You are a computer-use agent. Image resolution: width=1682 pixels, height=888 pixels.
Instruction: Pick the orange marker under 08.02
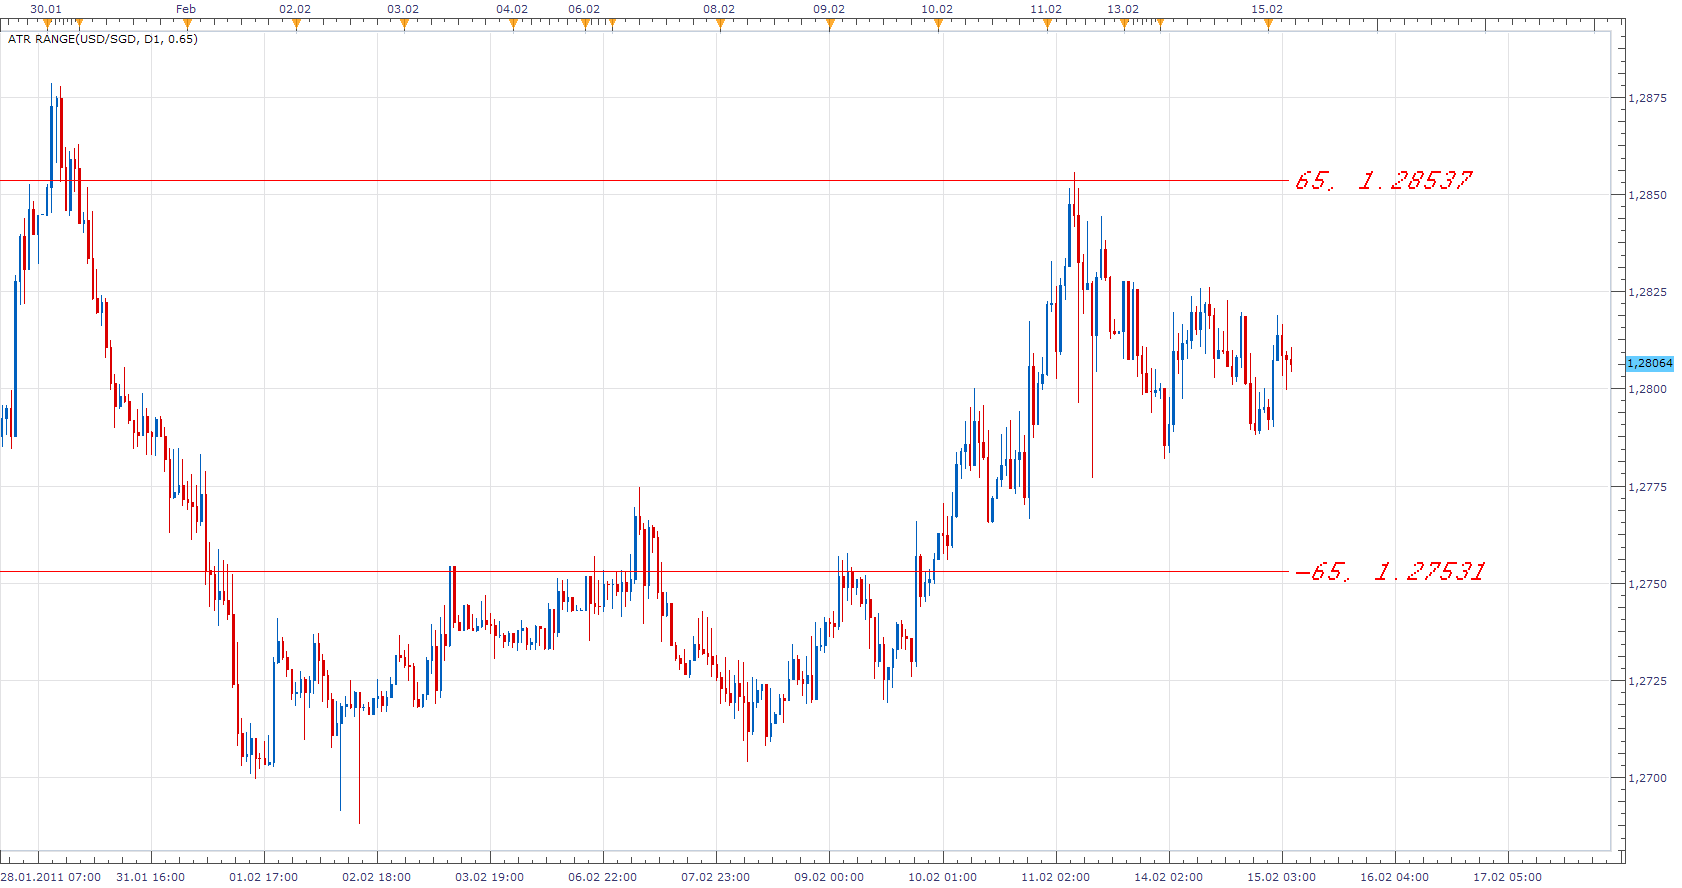click(x=720, y=24)
